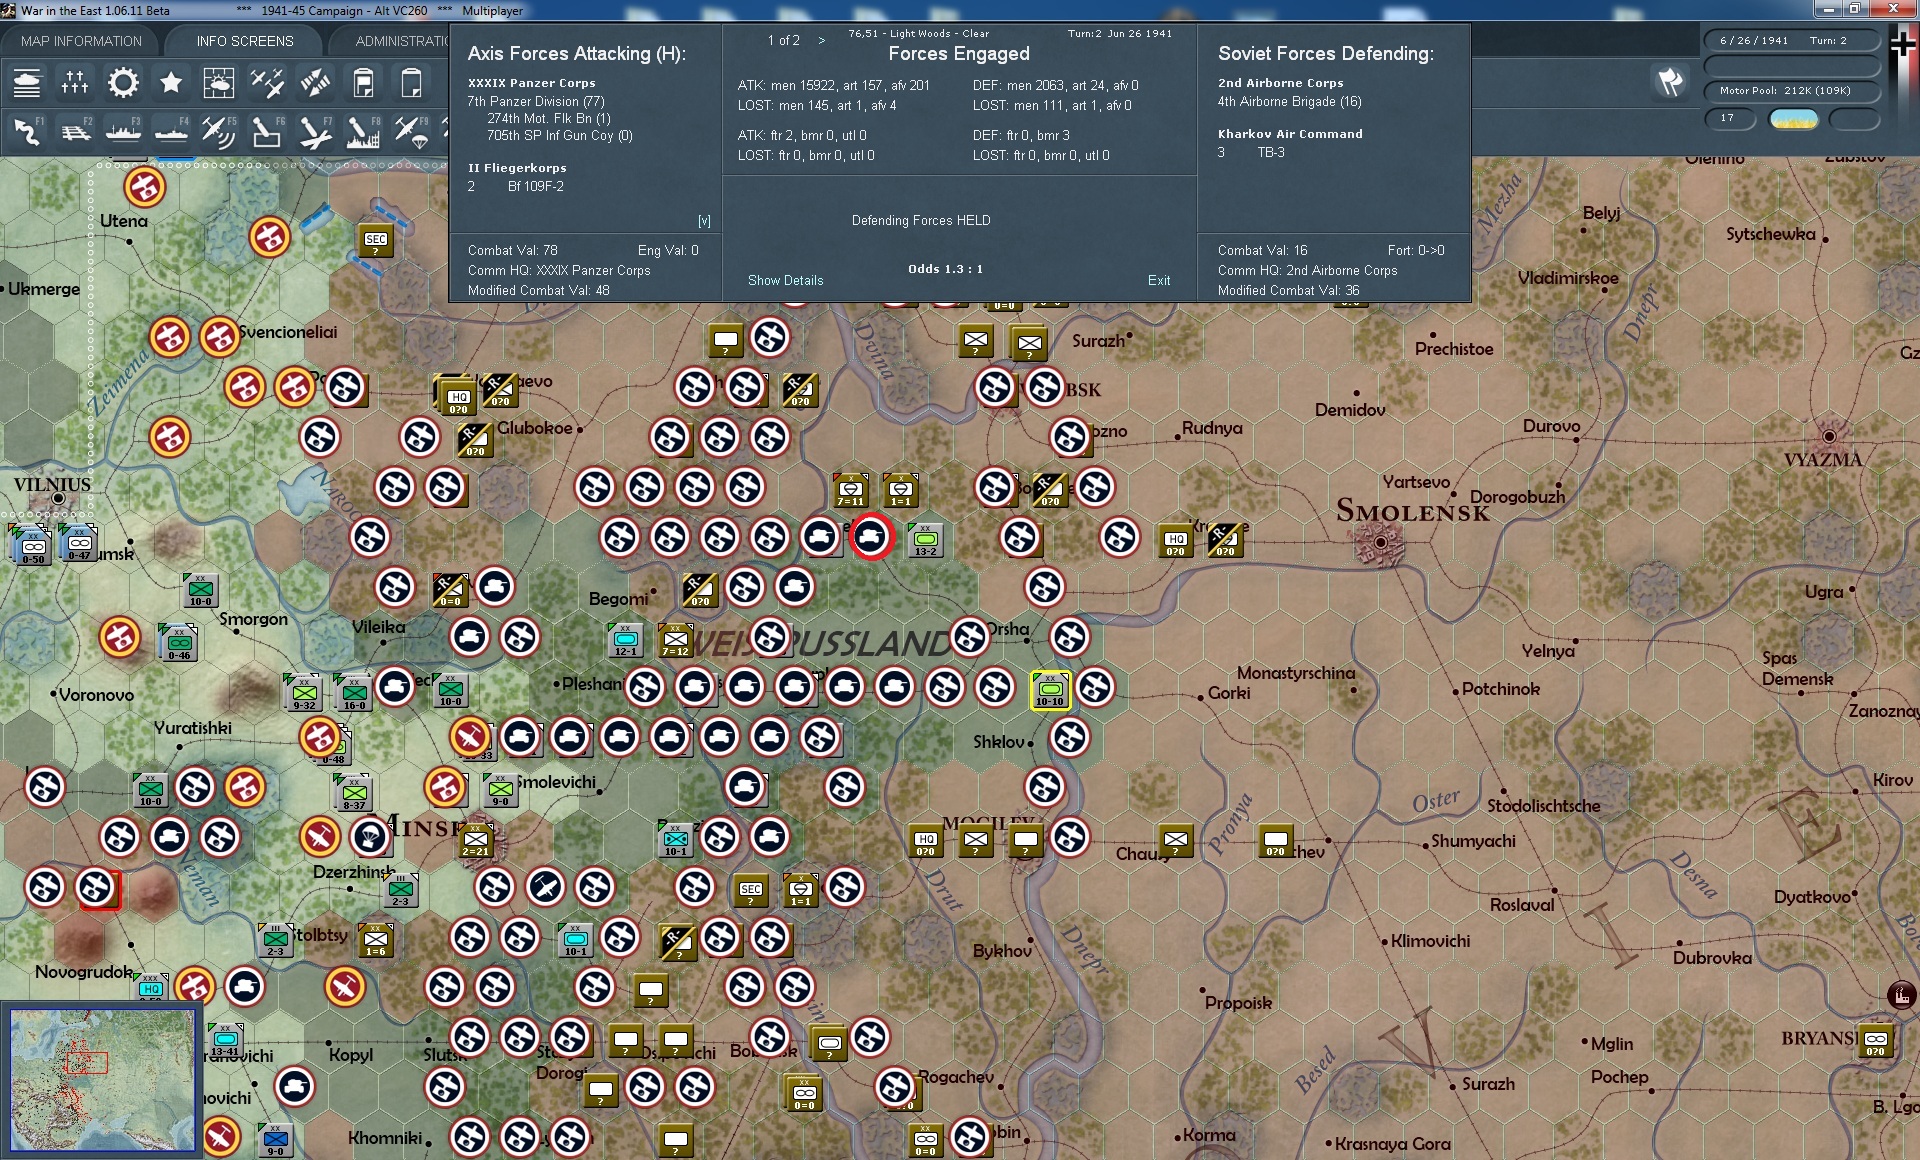Screen dimensions: 1920x1160
Task: Click Kharkov Air Command heading
Action: click(1290, 134)
